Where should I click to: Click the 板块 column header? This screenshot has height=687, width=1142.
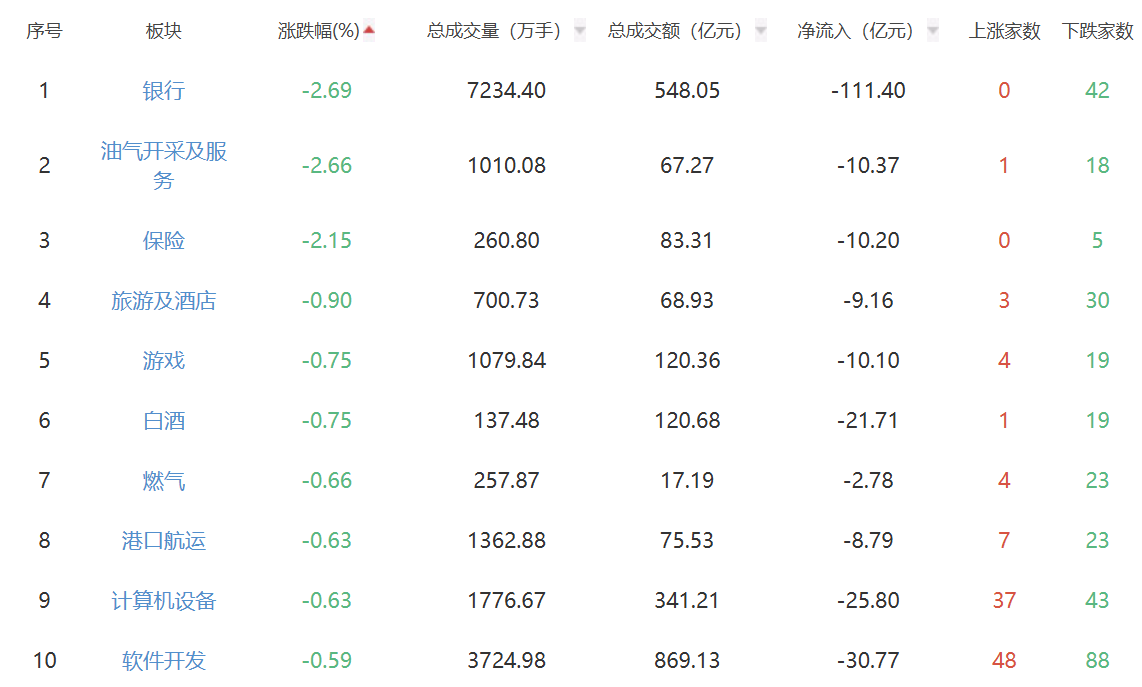[164, 31]
